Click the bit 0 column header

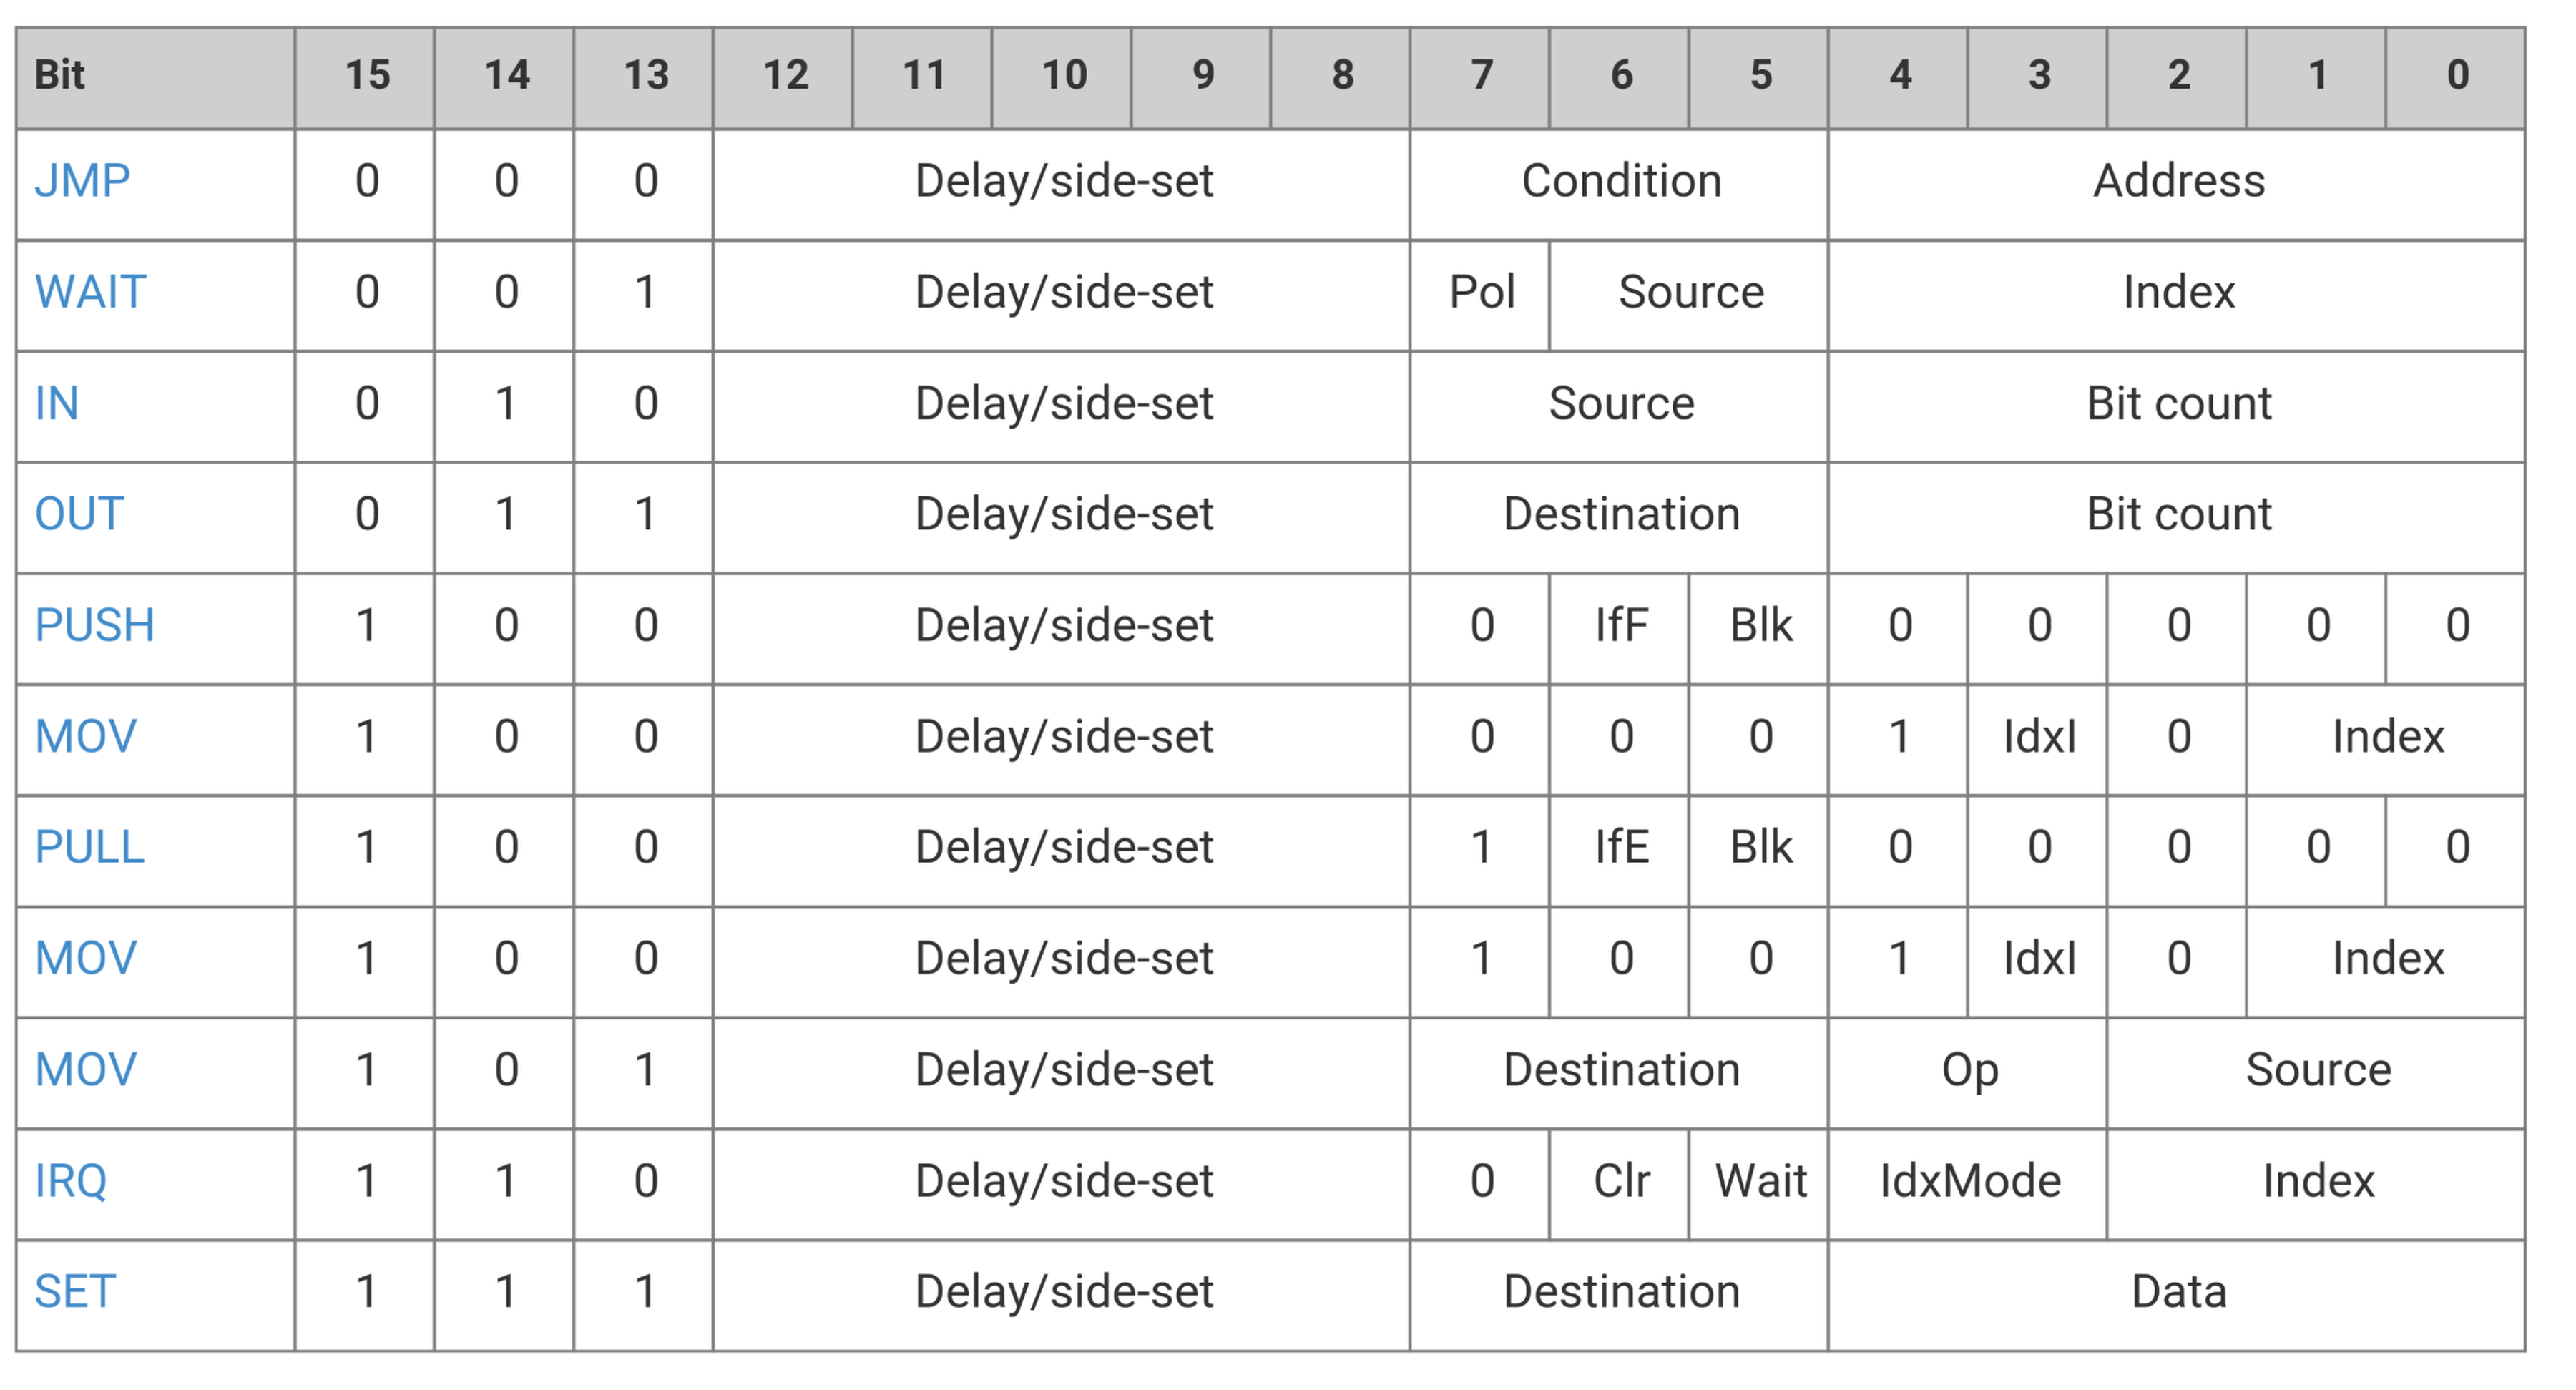(2456, 78)
